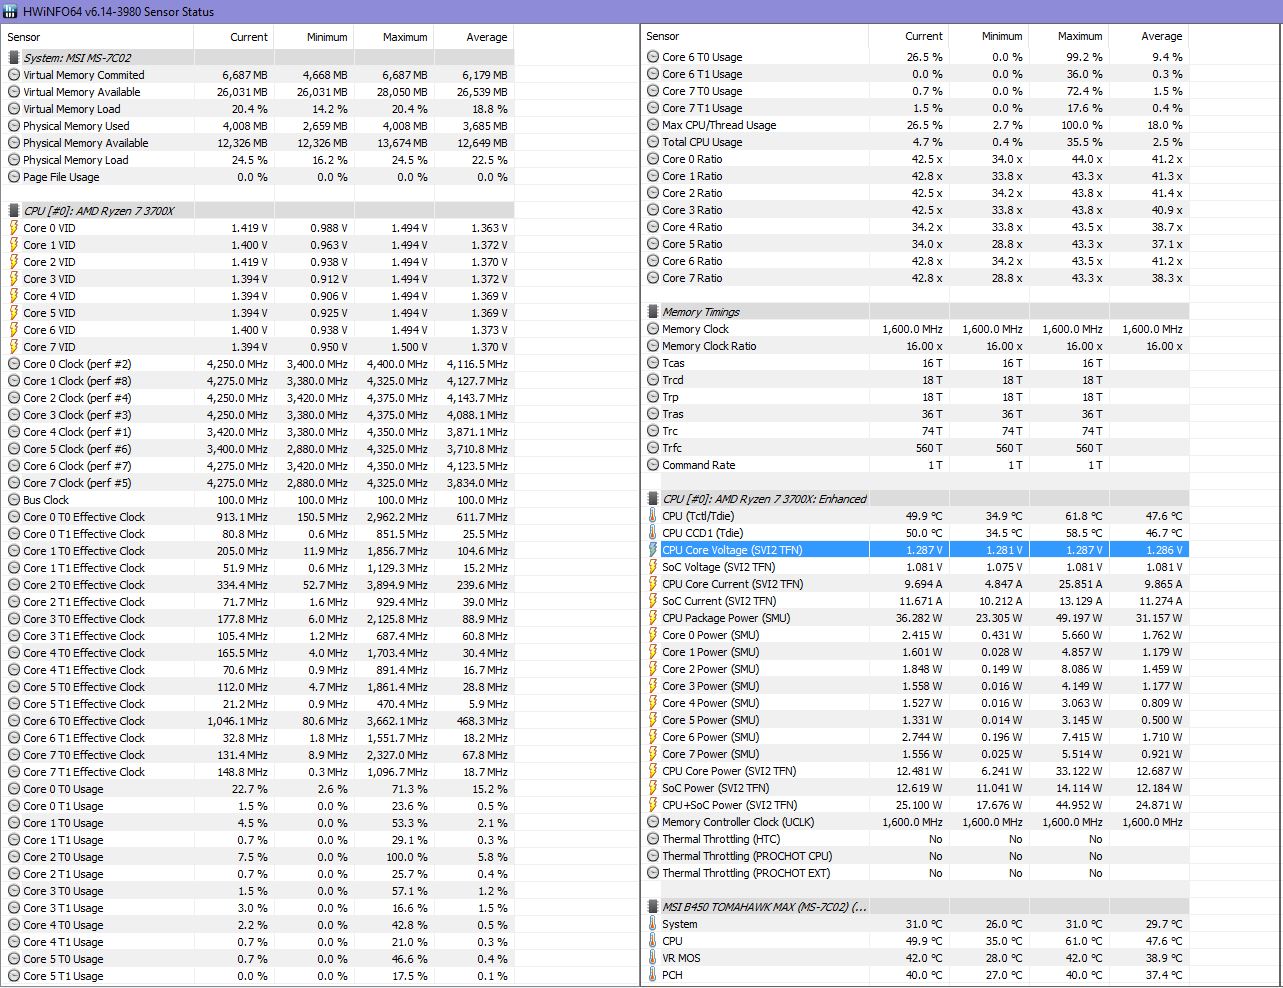1283x988 pixels.
Task: Select the System: MSI MS-7C02 group row
Action: point(259,58)
